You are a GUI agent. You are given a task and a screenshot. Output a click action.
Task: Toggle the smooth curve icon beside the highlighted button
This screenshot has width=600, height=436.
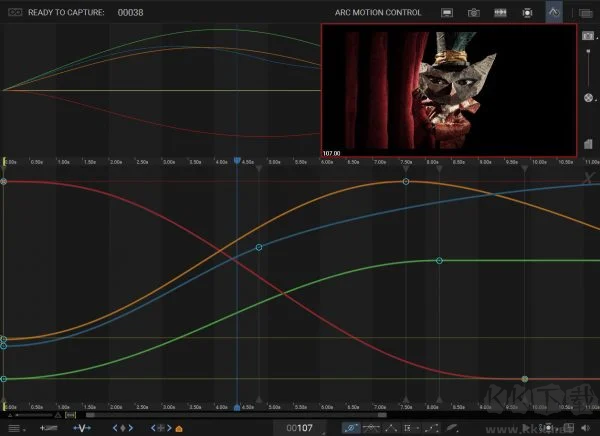[x=371, y=428]
